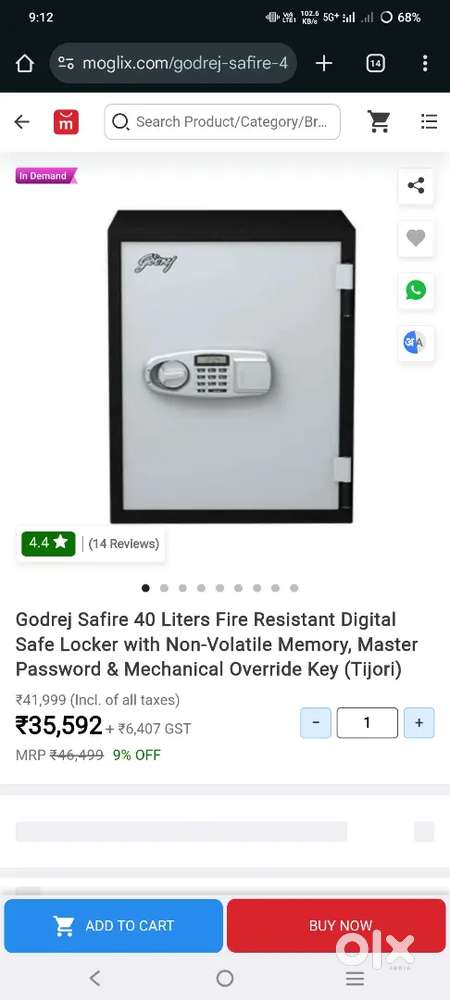The image size is (450, 1000).
Task: Open a new browser tab with plus icon
Action: point(324,63)
